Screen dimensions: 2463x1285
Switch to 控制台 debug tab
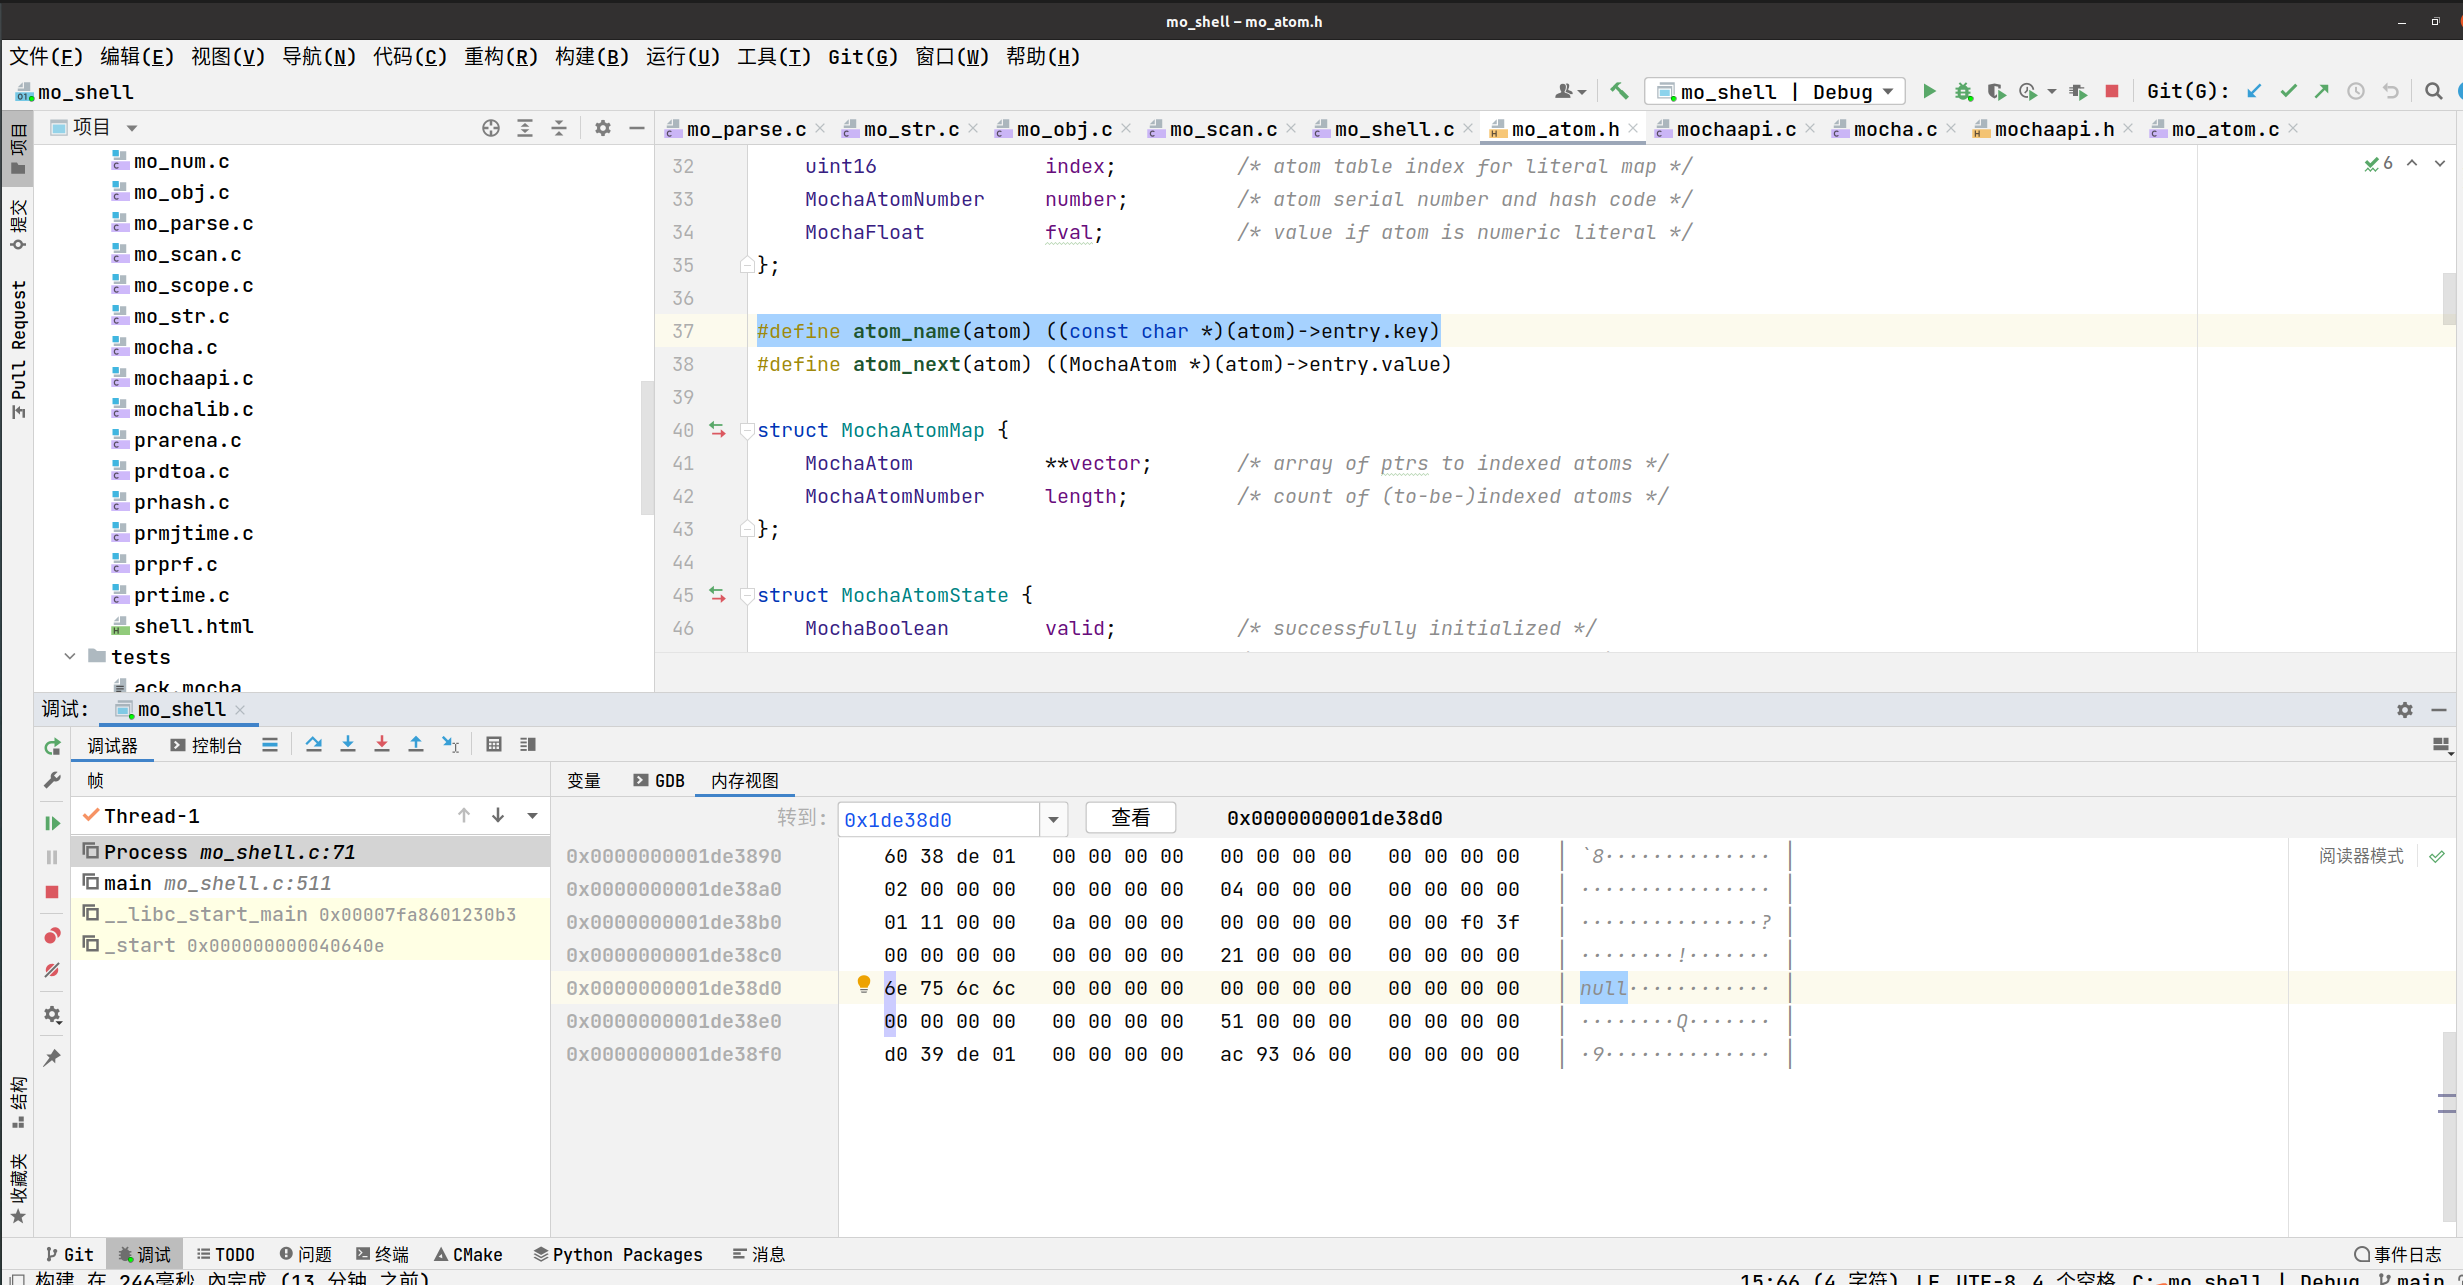[x=207, y=745]
